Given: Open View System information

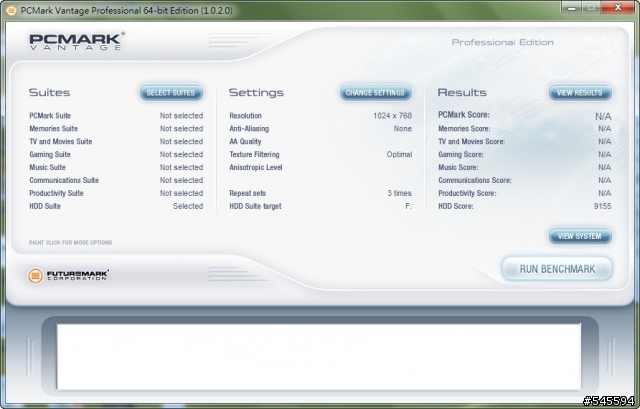Looking at the screenshot, I should click(580, 236).
